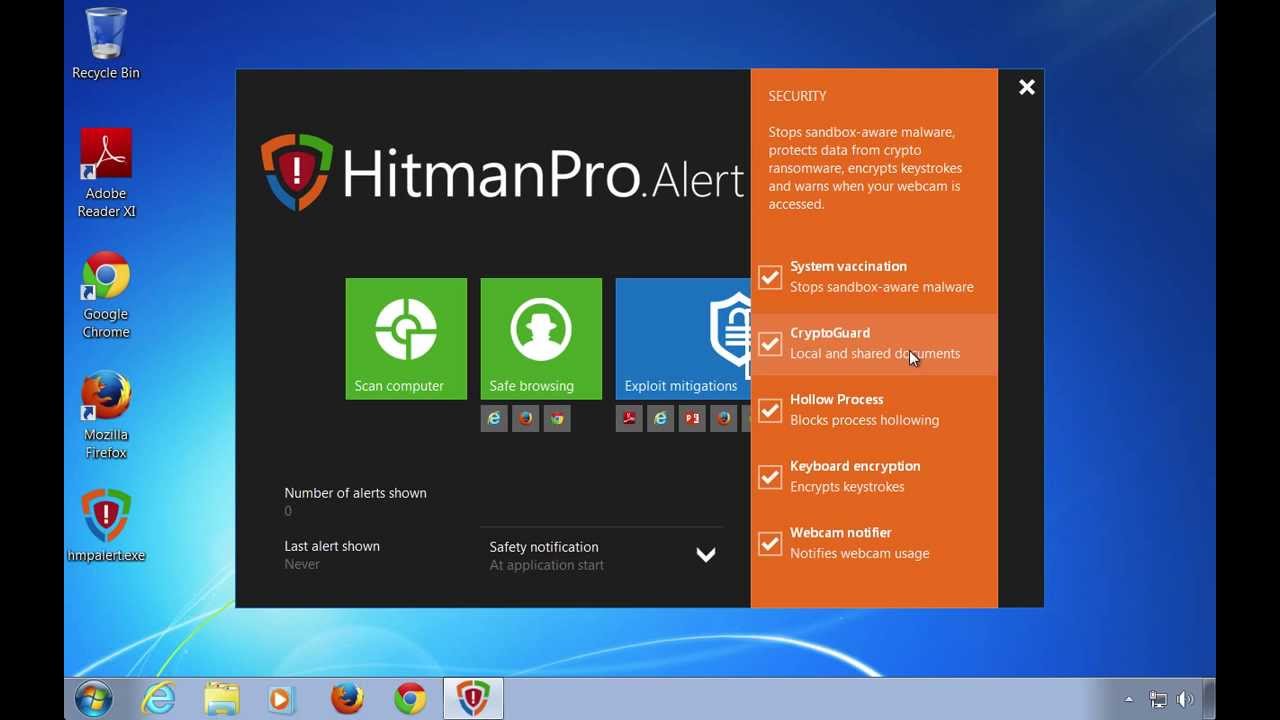Image resolution: width=1280 pixels, height=720 pixels.
Task: Launch Firefox from the taskbar
Action: [x=347, y=699]
